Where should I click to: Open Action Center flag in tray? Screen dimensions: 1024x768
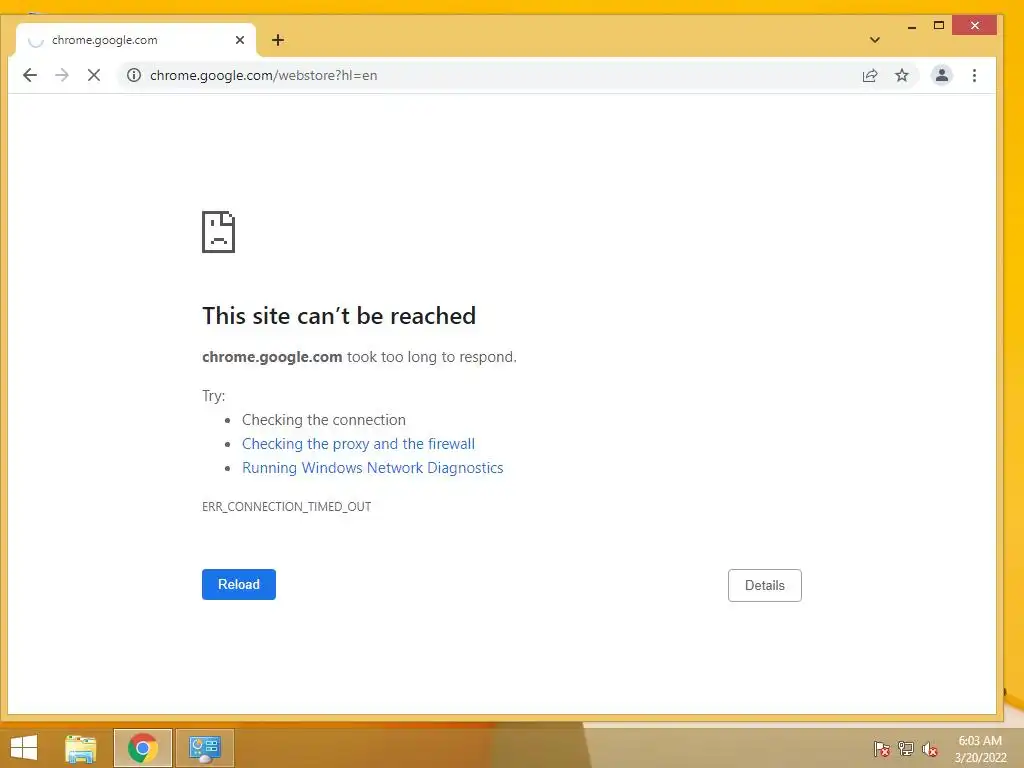(882, 748)
